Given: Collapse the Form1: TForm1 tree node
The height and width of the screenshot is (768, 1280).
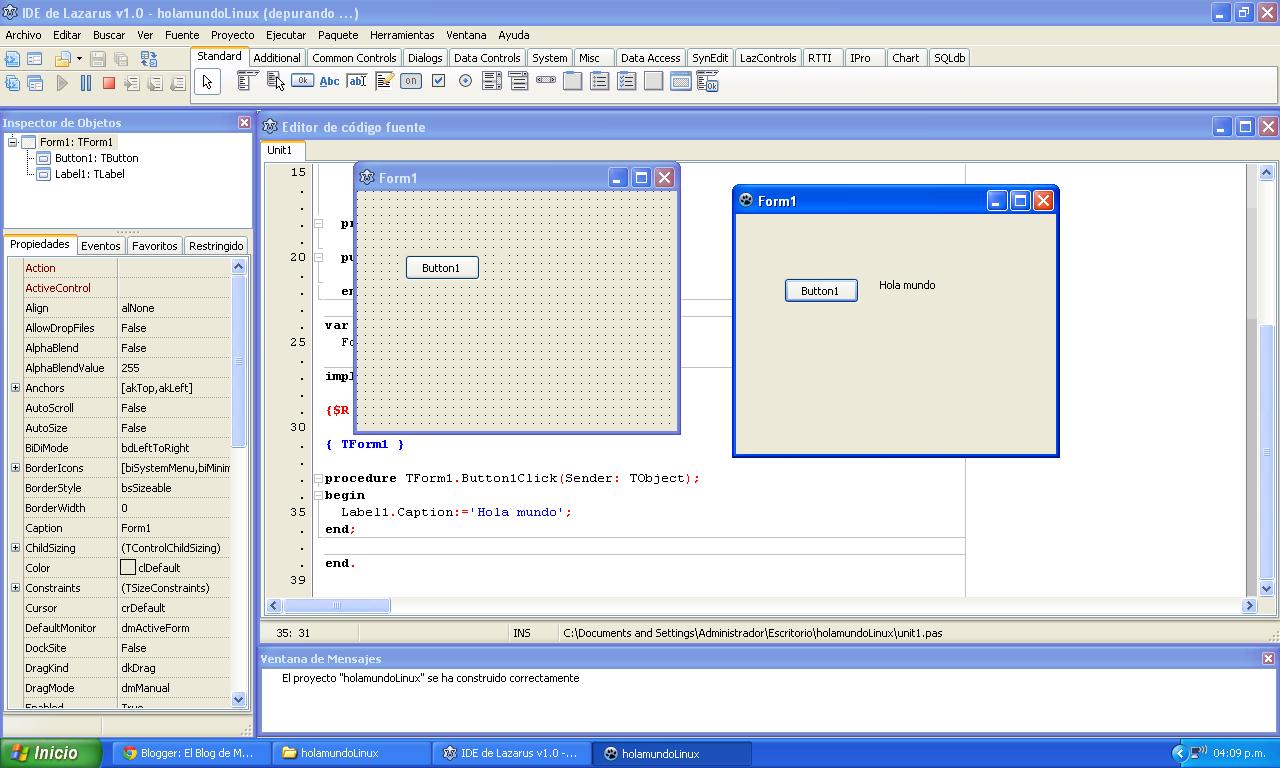Looking at the screenshot, I should click(x=12, y=142).
